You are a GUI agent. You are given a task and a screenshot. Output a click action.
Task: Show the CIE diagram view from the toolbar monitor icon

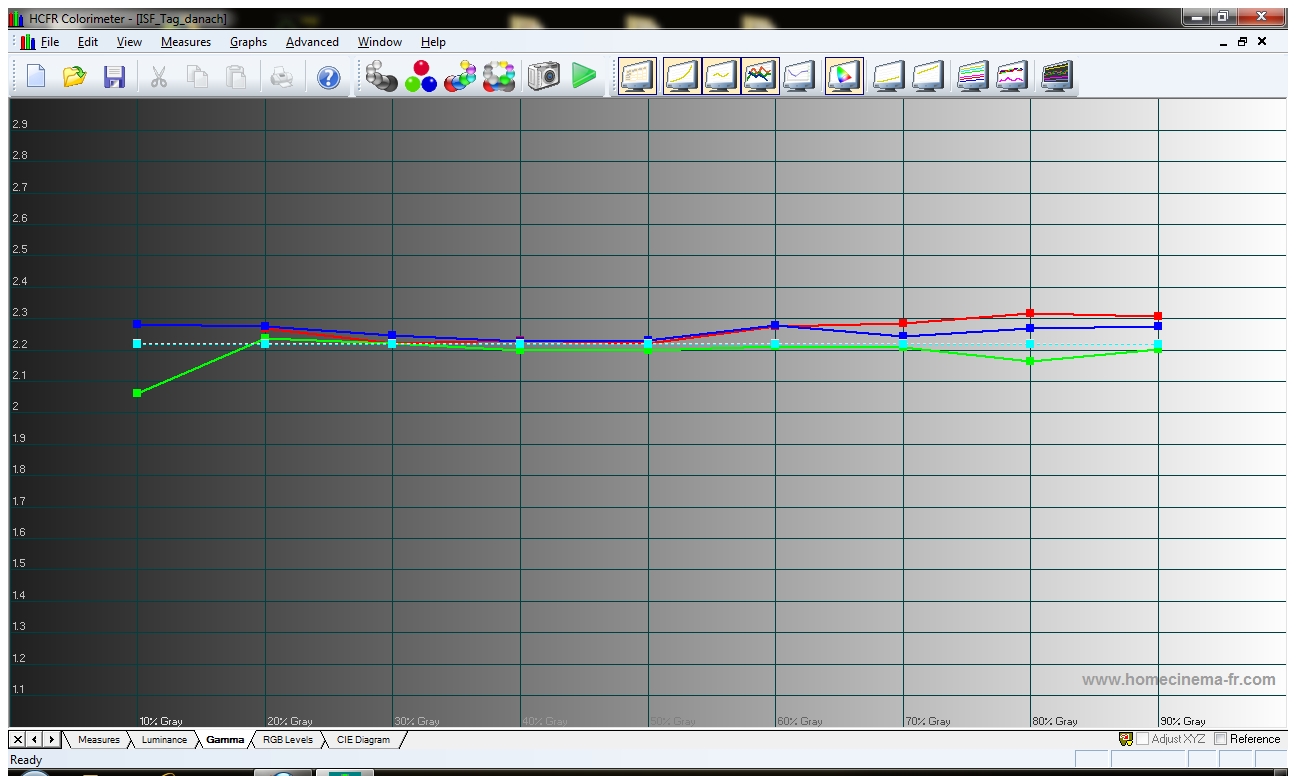point(843,77)
